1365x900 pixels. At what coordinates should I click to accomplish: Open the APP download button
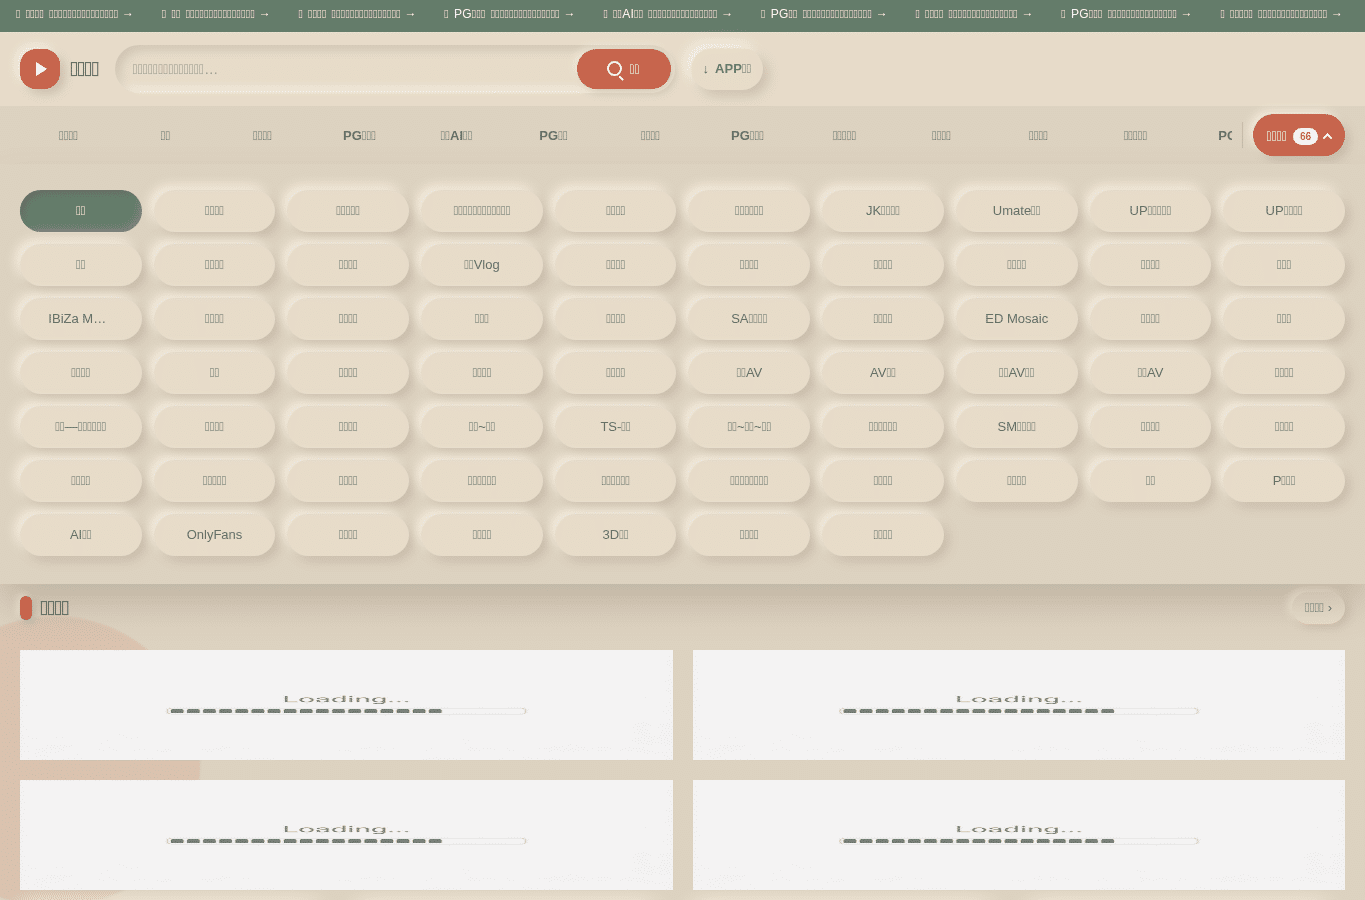[727, 69]
